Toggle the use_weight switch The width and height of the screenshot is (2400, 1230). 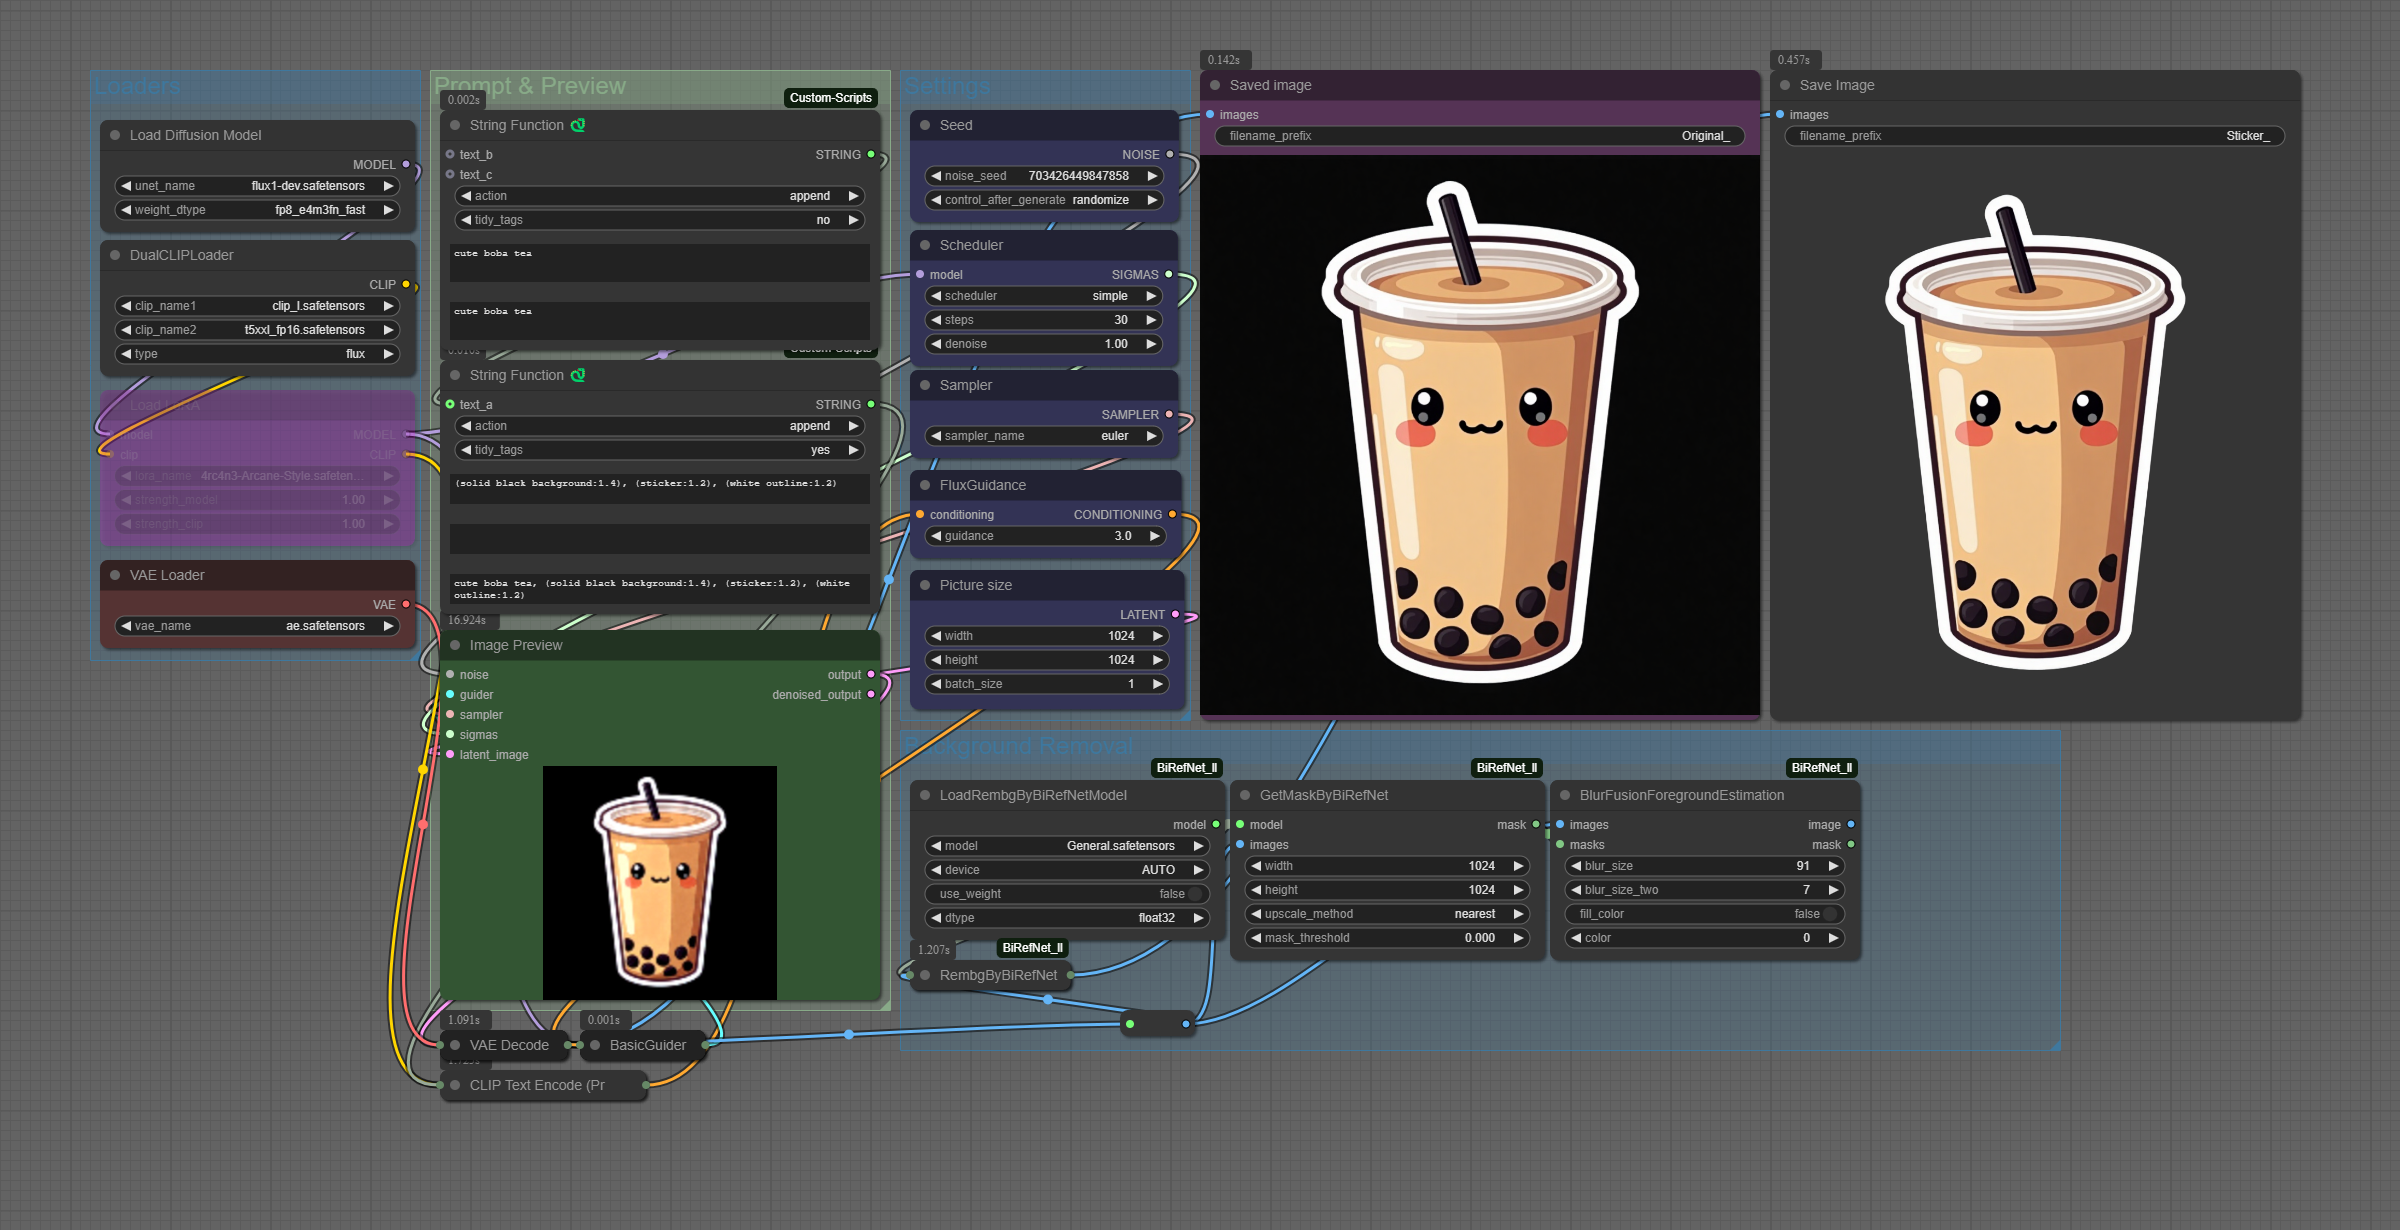coord(1194,894)
